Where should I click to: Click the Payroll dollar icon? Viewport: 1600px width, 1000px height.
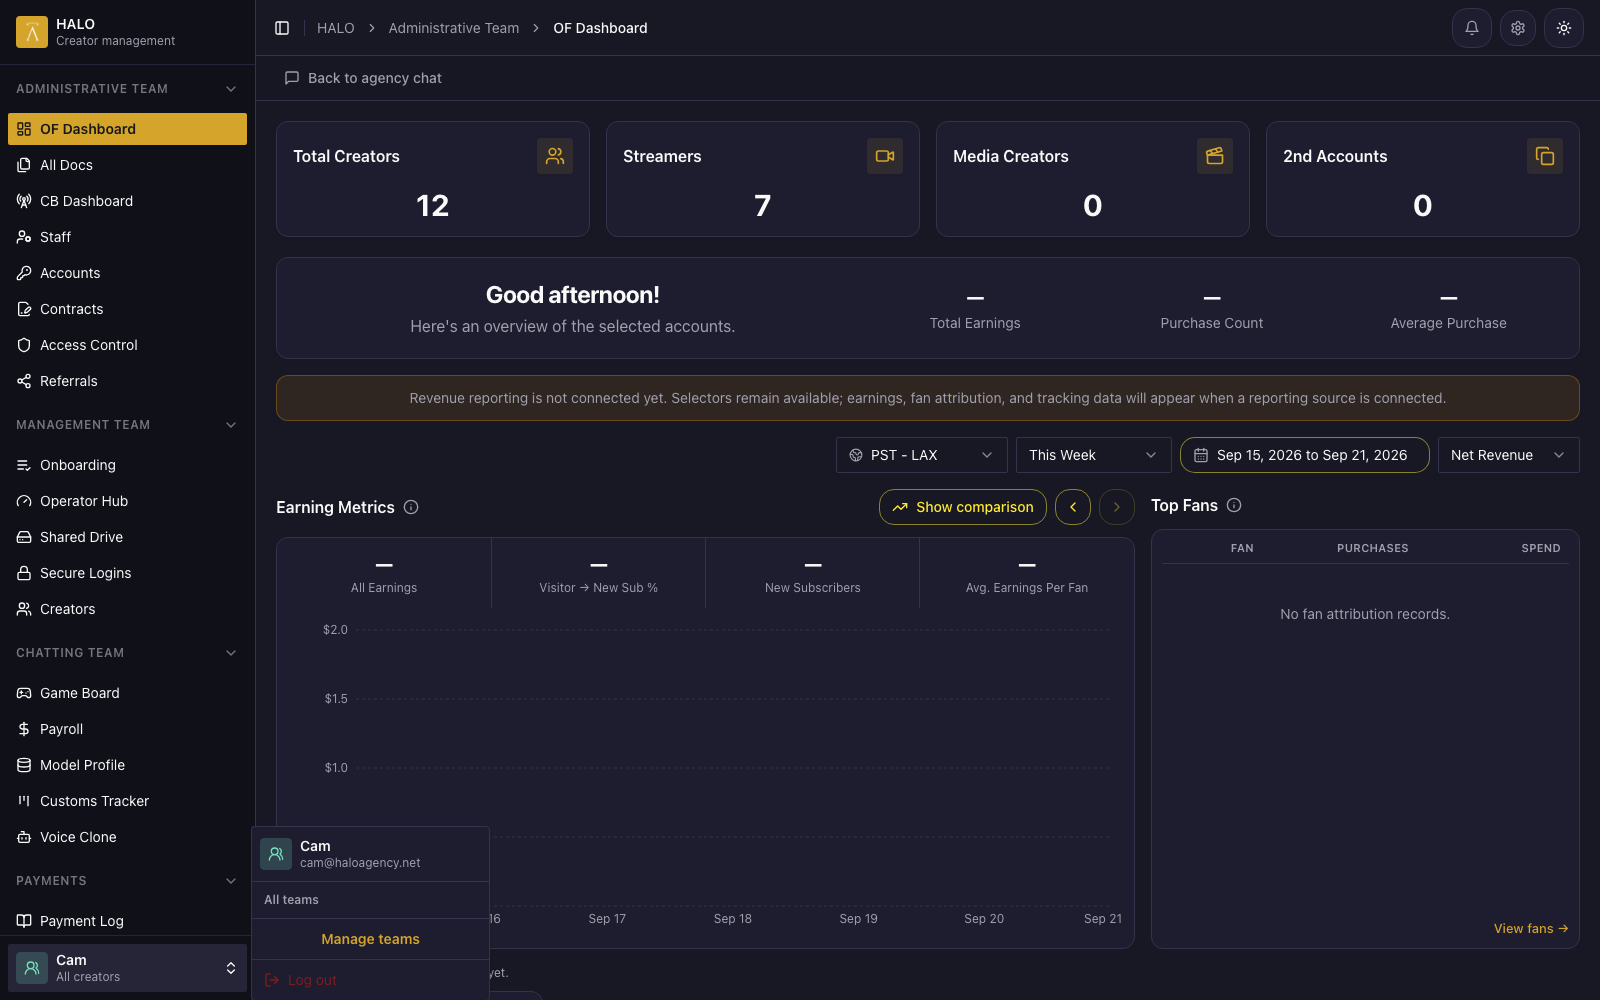pos(24,729)
